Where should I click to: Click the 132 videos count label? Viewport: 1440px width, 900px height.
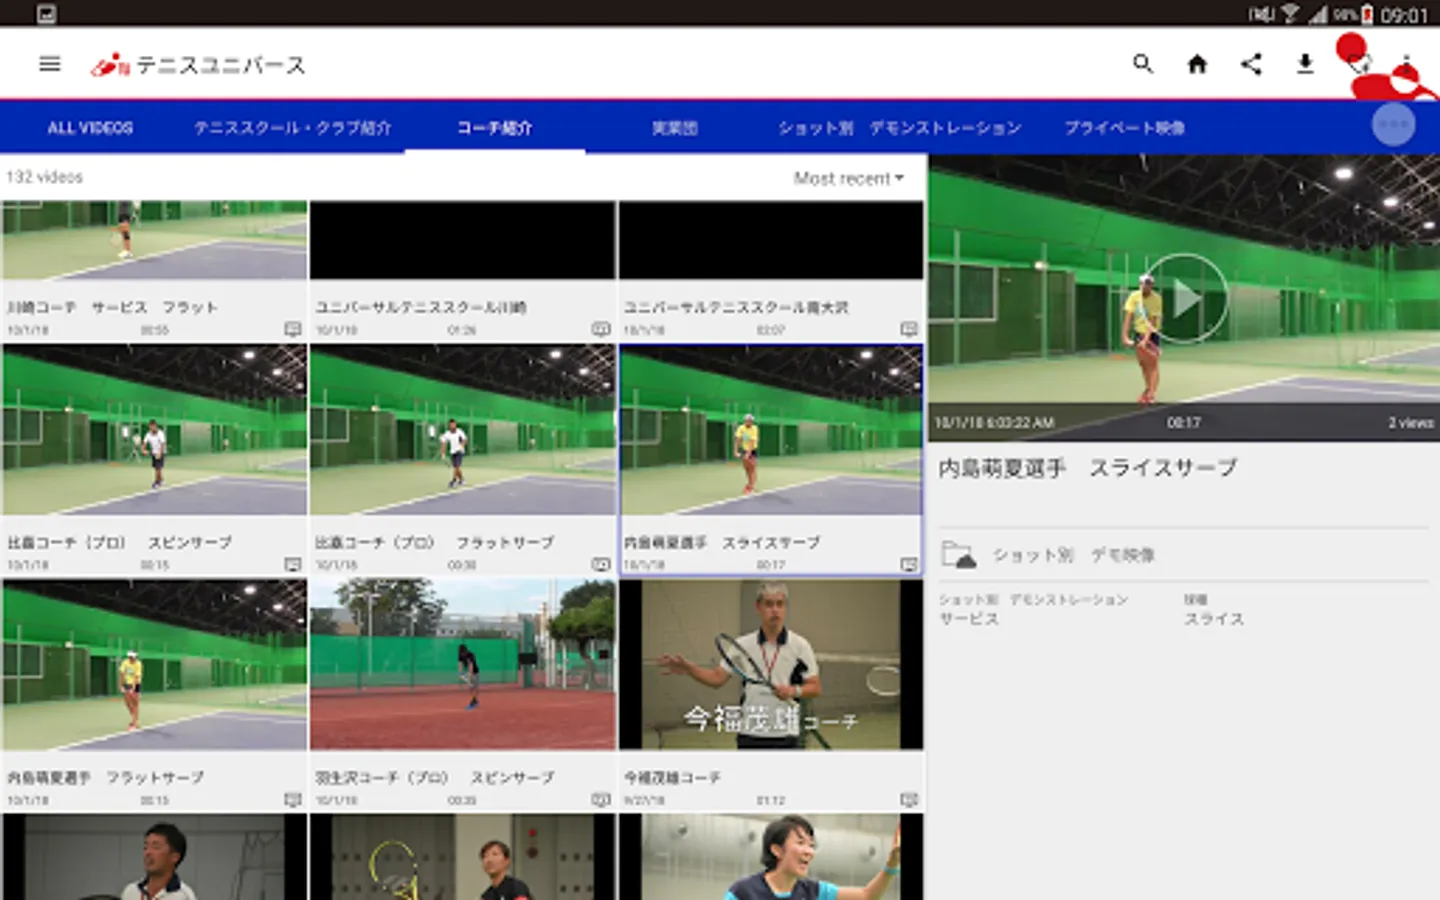(44, 177)
